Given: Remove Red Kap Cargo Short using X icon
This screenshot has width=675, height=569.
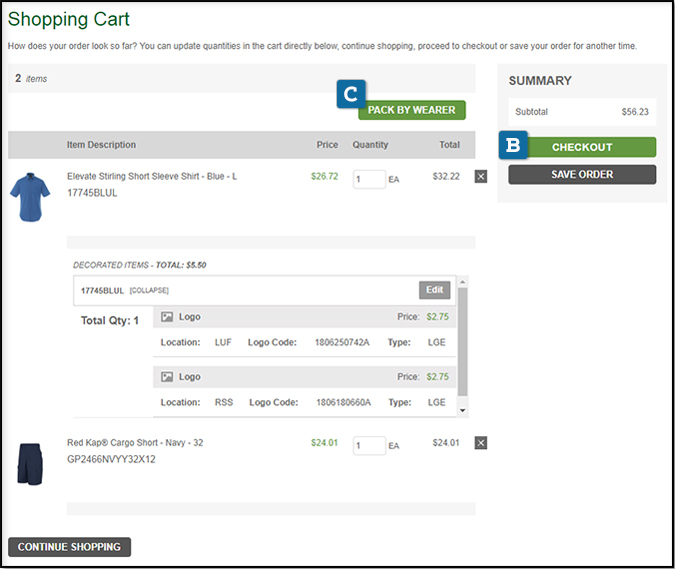Looking at the screenshot, I should tap(481, 443).
